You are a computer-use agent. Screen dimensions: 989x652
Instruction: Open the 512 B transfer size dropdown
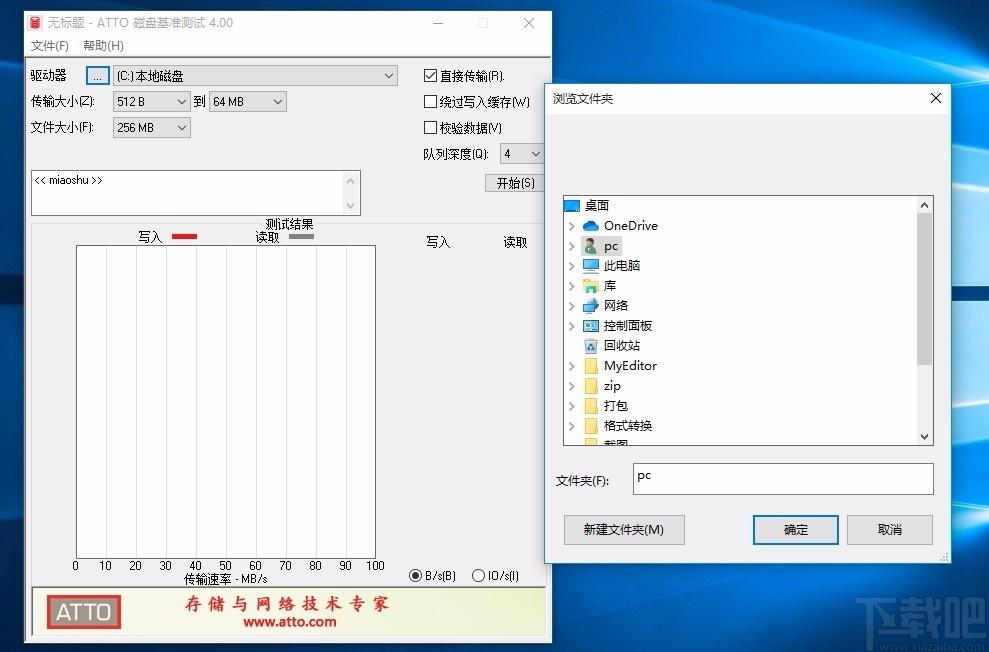click(x=151, y=102)
